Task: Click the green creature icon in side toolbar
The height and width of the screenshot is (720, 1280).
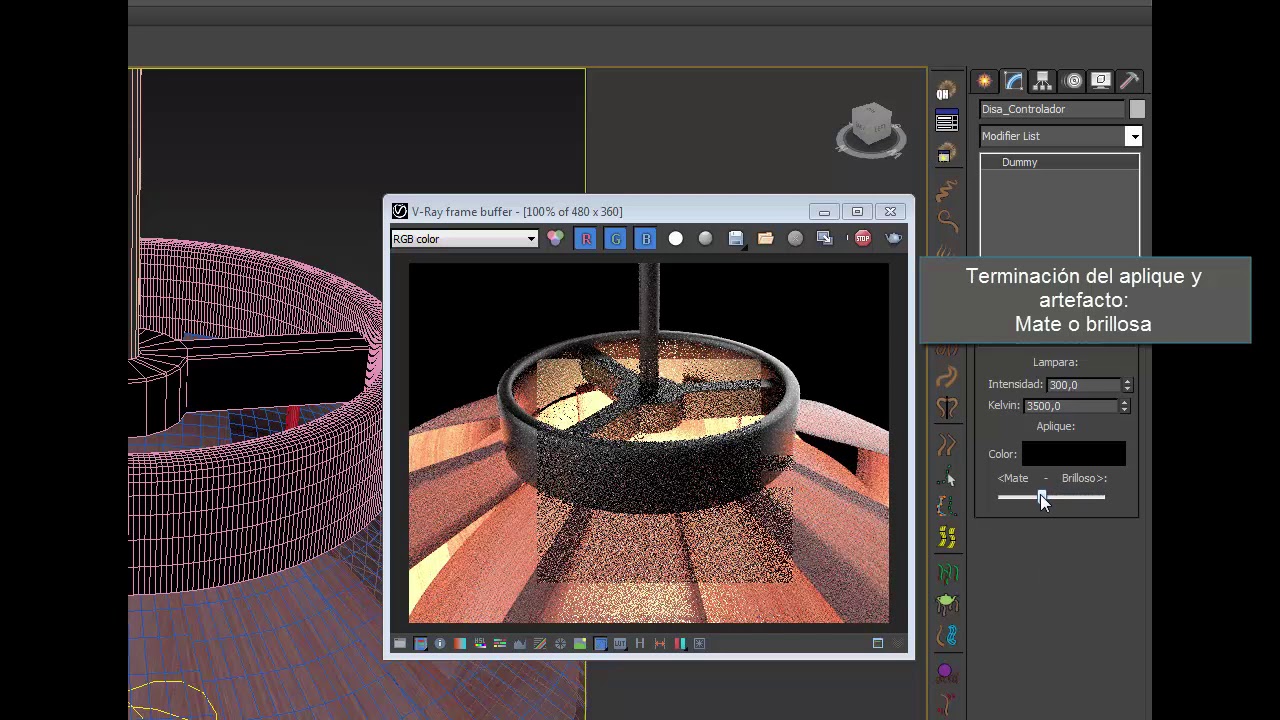Action: [x=947, y=604]
